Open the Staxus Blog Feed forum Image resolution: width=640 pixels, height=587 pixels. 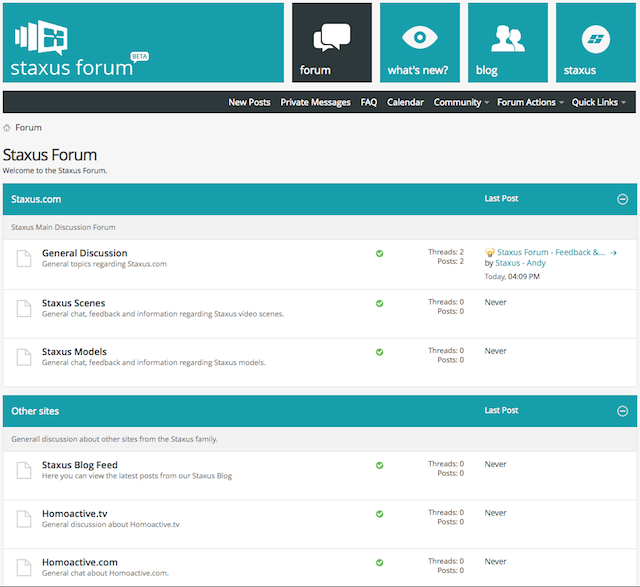tap(80, 465)
